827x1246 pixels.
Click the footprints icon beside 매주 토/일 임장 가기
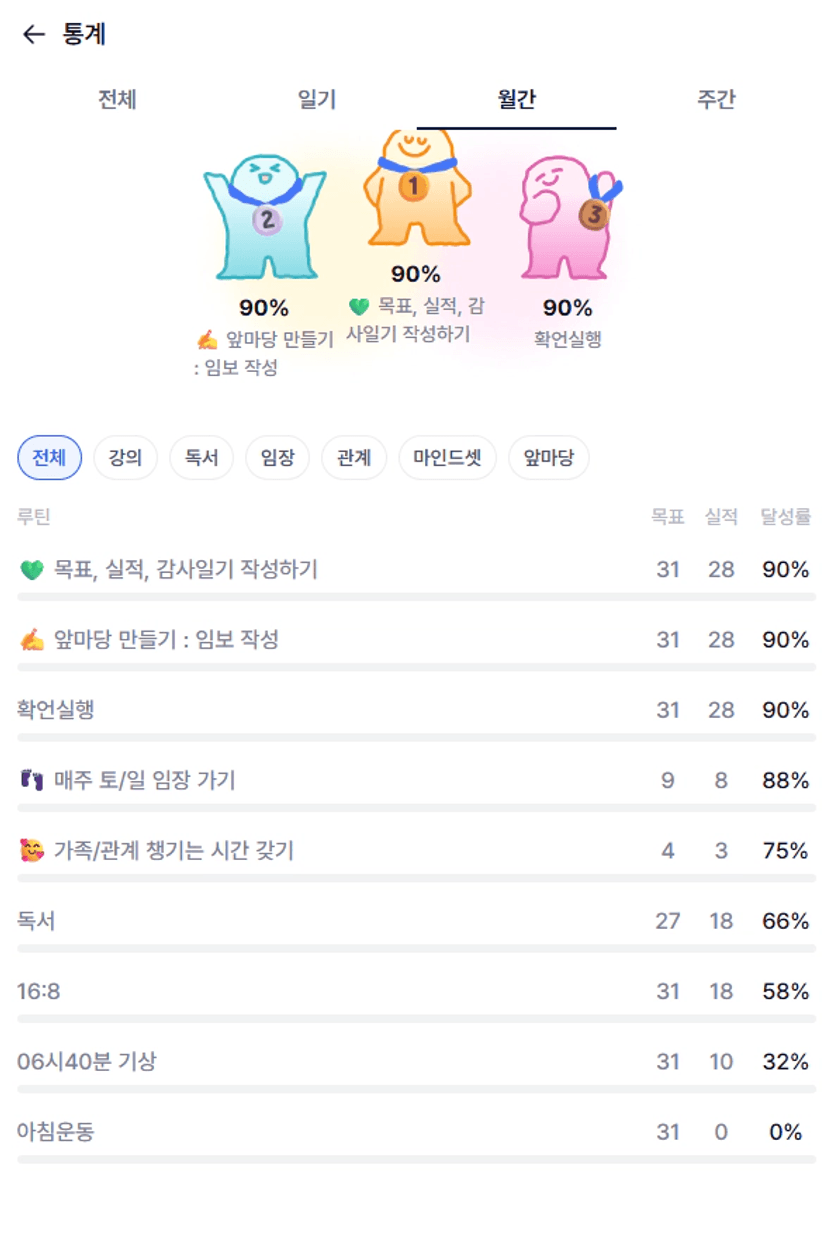tap(32, 780)
